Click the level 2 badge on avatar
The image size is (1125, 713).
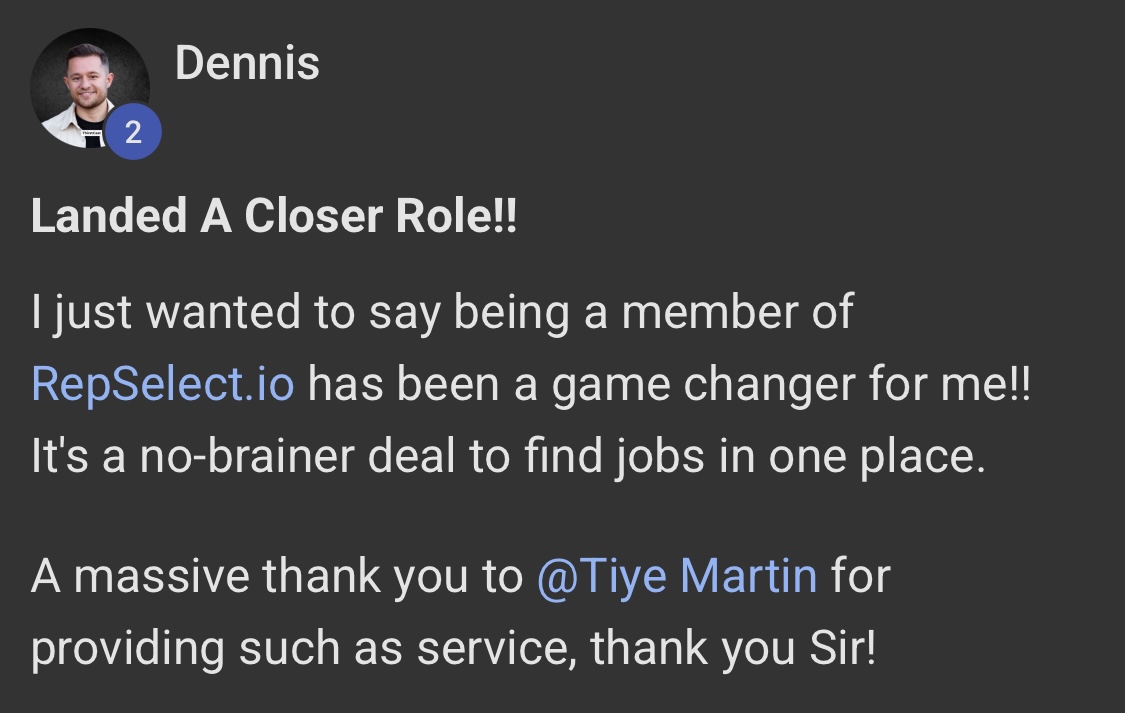click(x=133, y=133)
